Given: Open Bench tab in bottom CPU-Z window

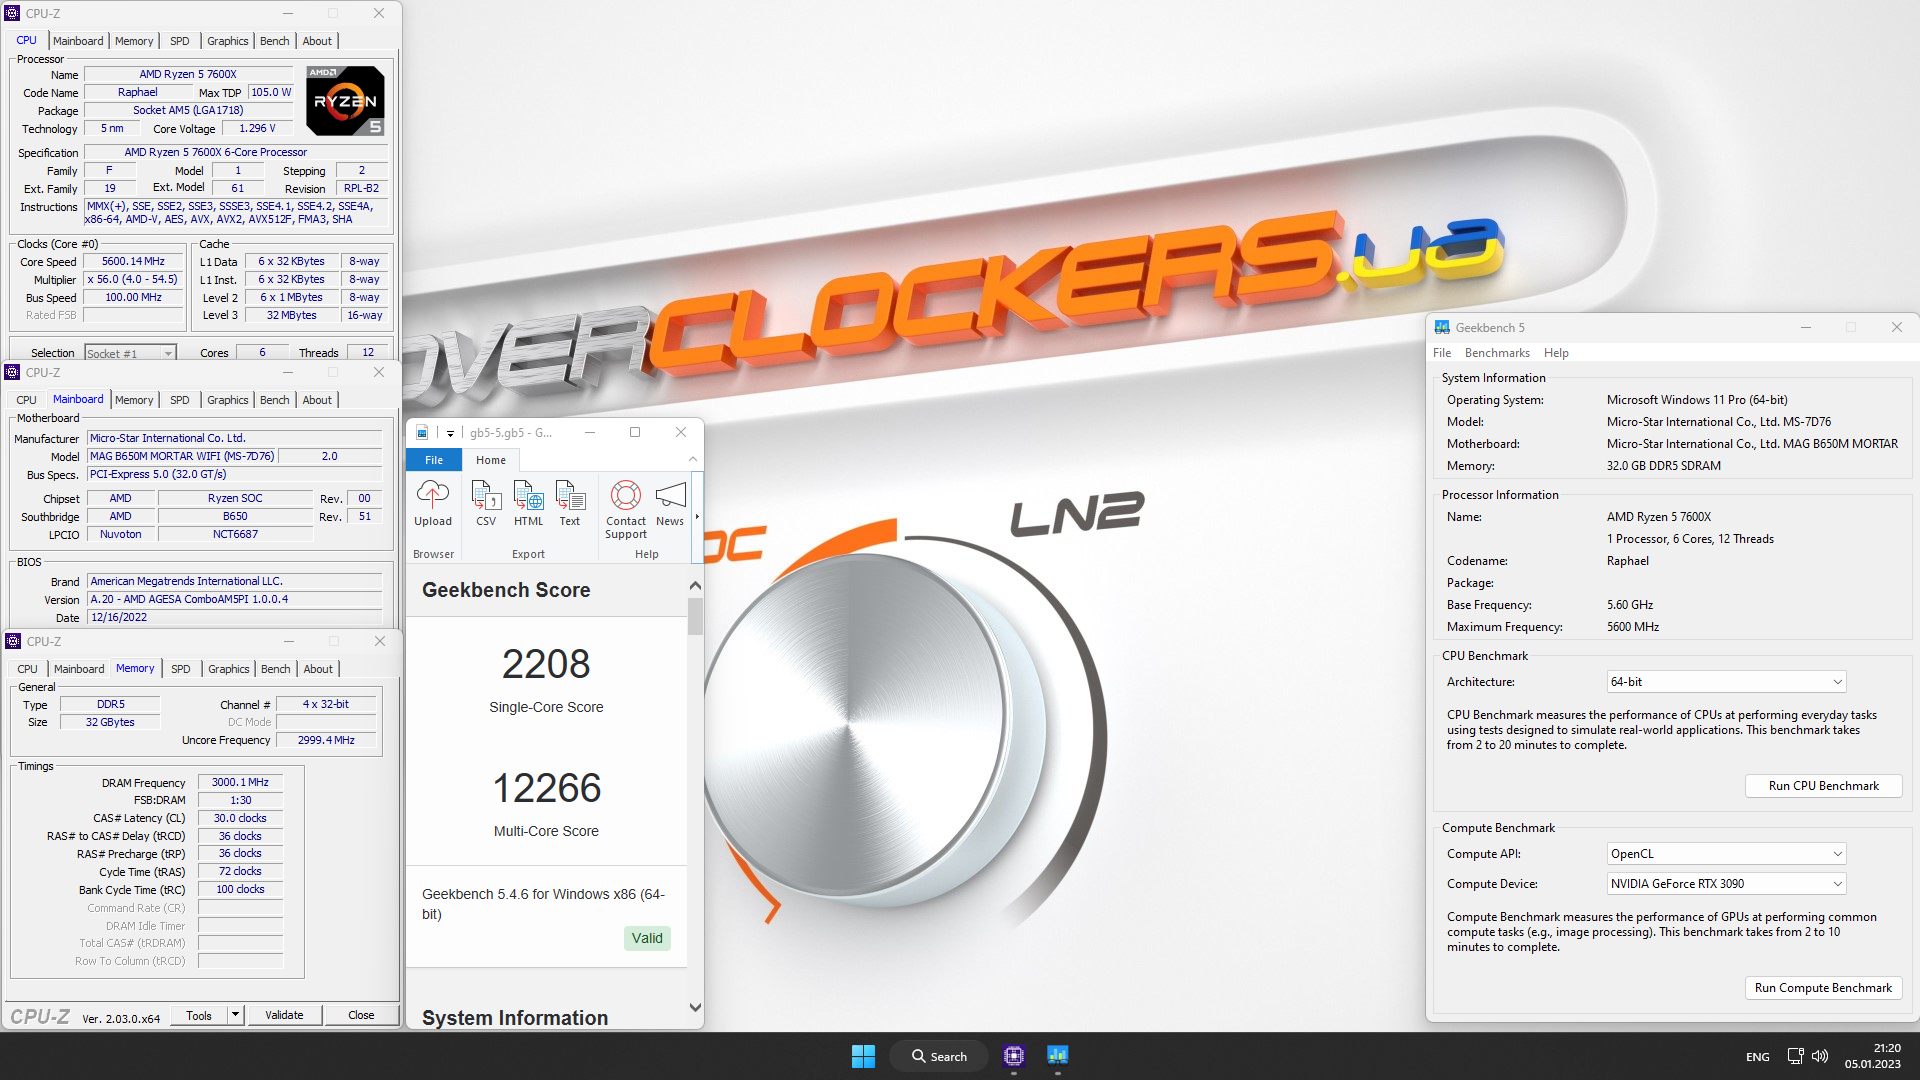Looking at the screenshot, I should point(276,669).
